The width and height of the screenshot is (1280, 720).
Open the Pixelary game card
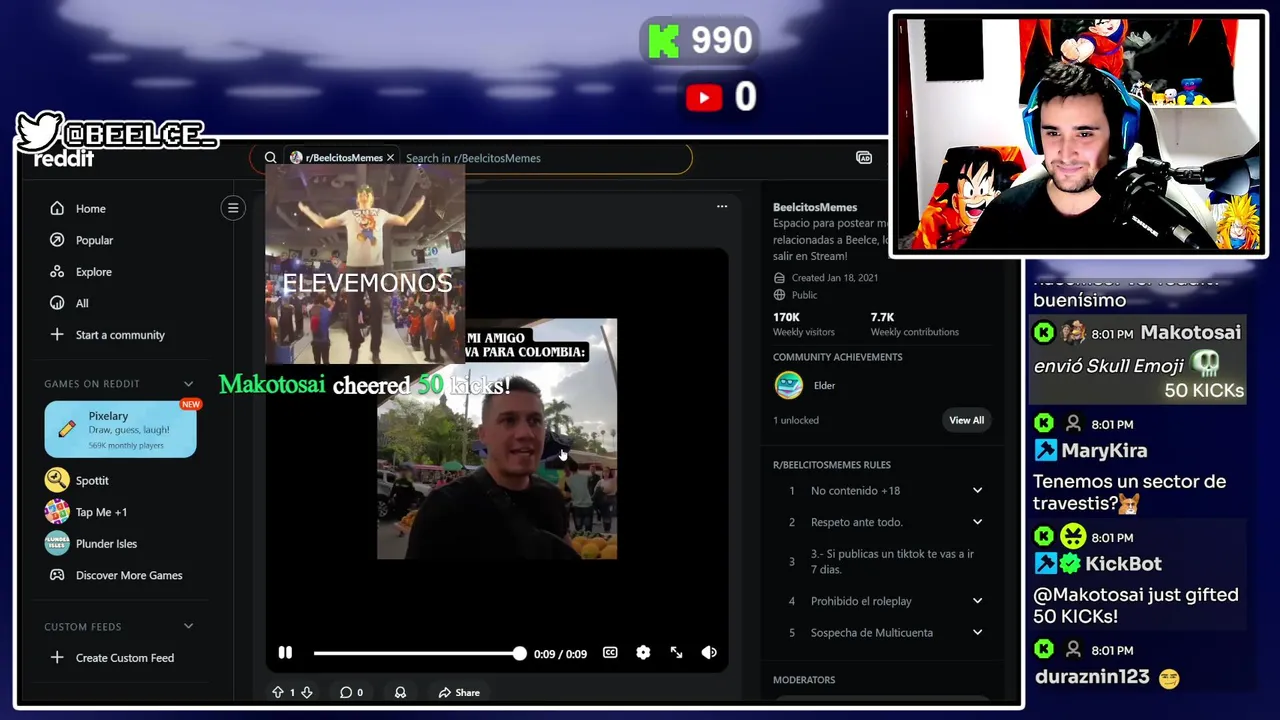(x=120, y=429)
